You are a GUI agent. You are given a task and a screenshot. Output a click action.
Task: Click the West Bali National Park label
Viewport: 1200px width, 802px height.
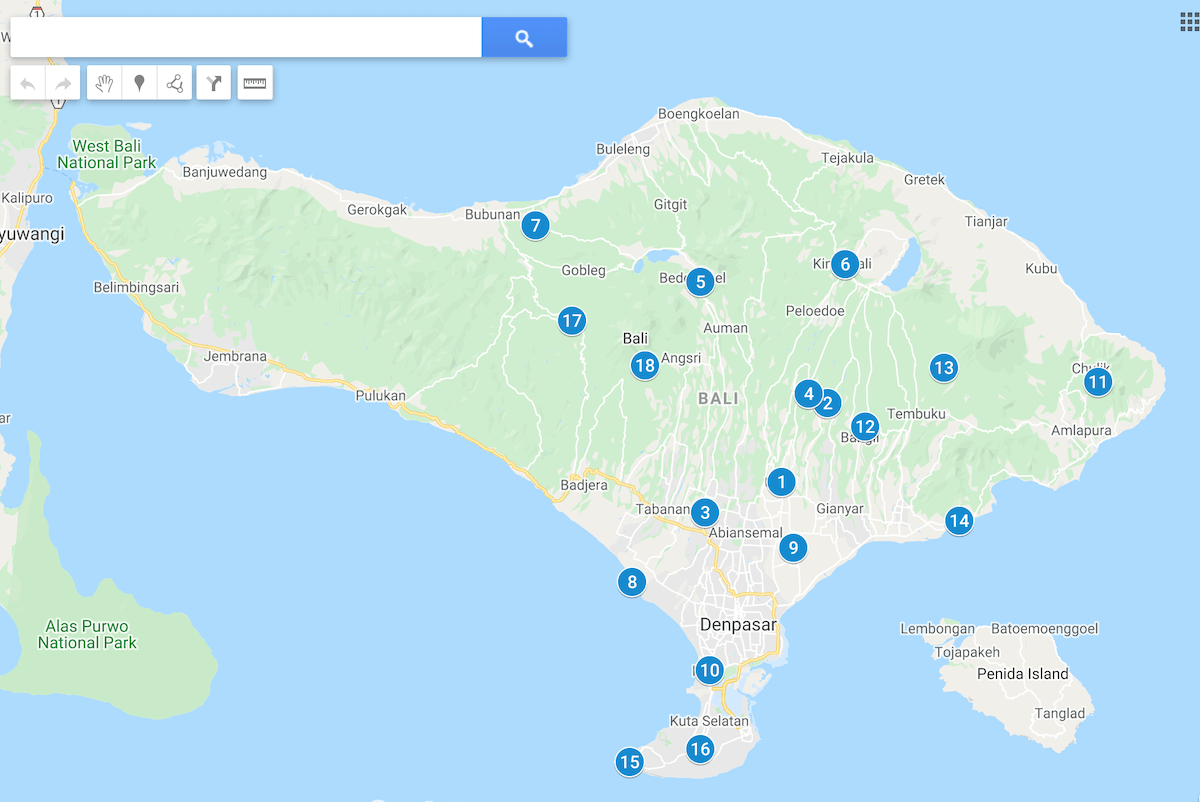pos(106,154)
